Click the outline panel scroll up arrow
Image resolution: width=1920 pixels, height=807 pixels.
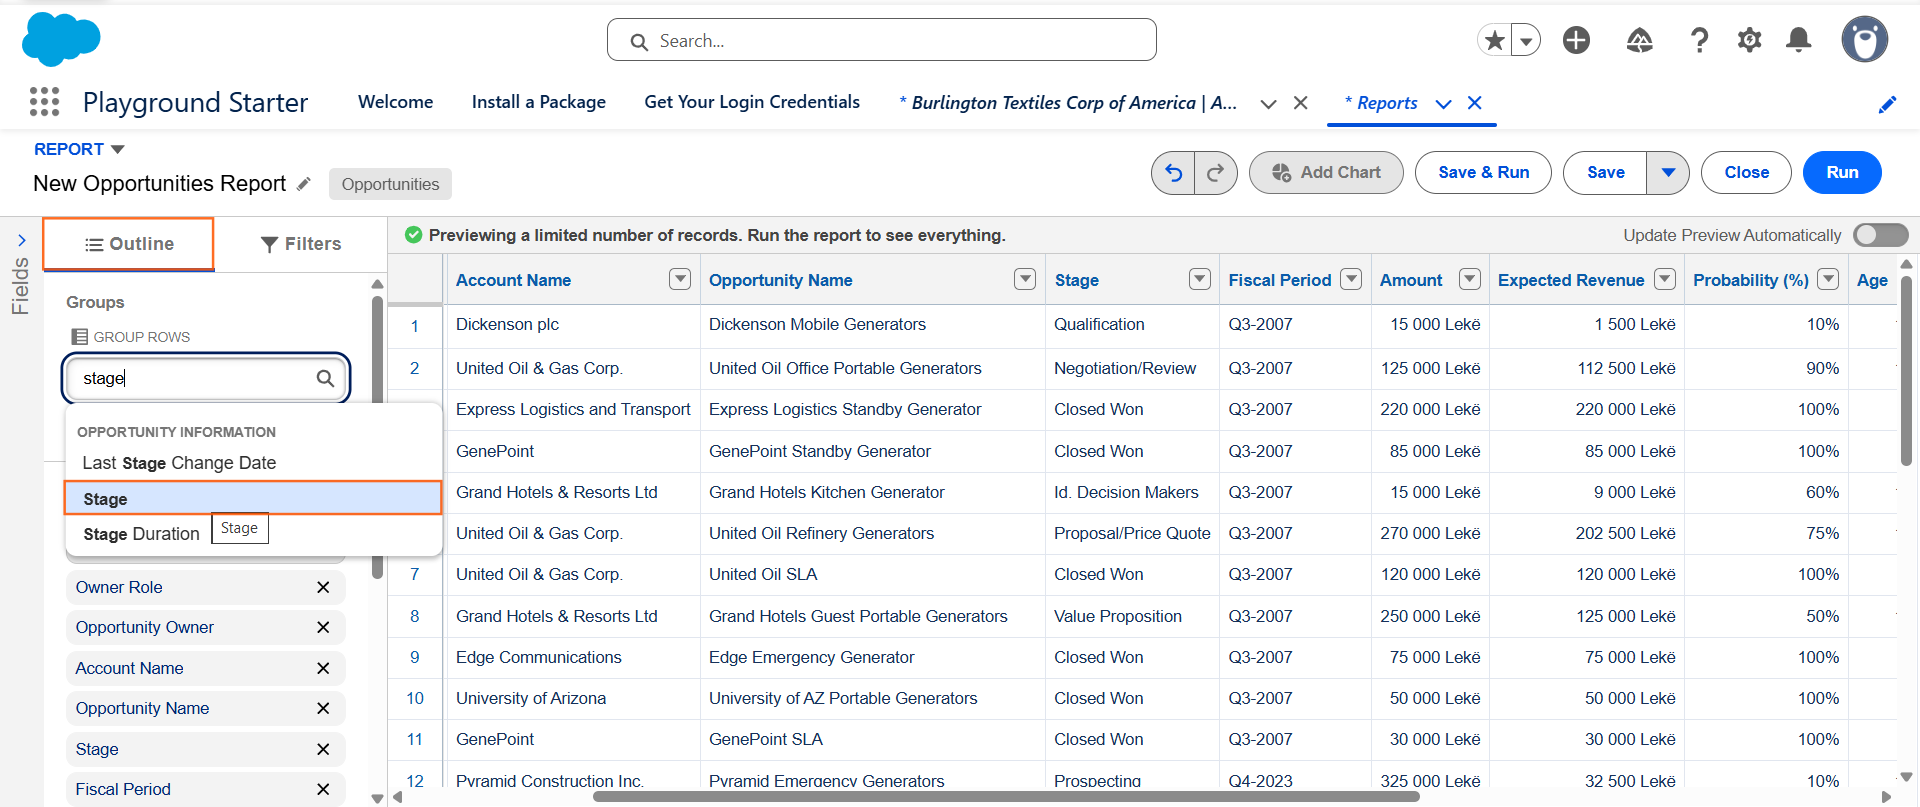coord(377,284)
